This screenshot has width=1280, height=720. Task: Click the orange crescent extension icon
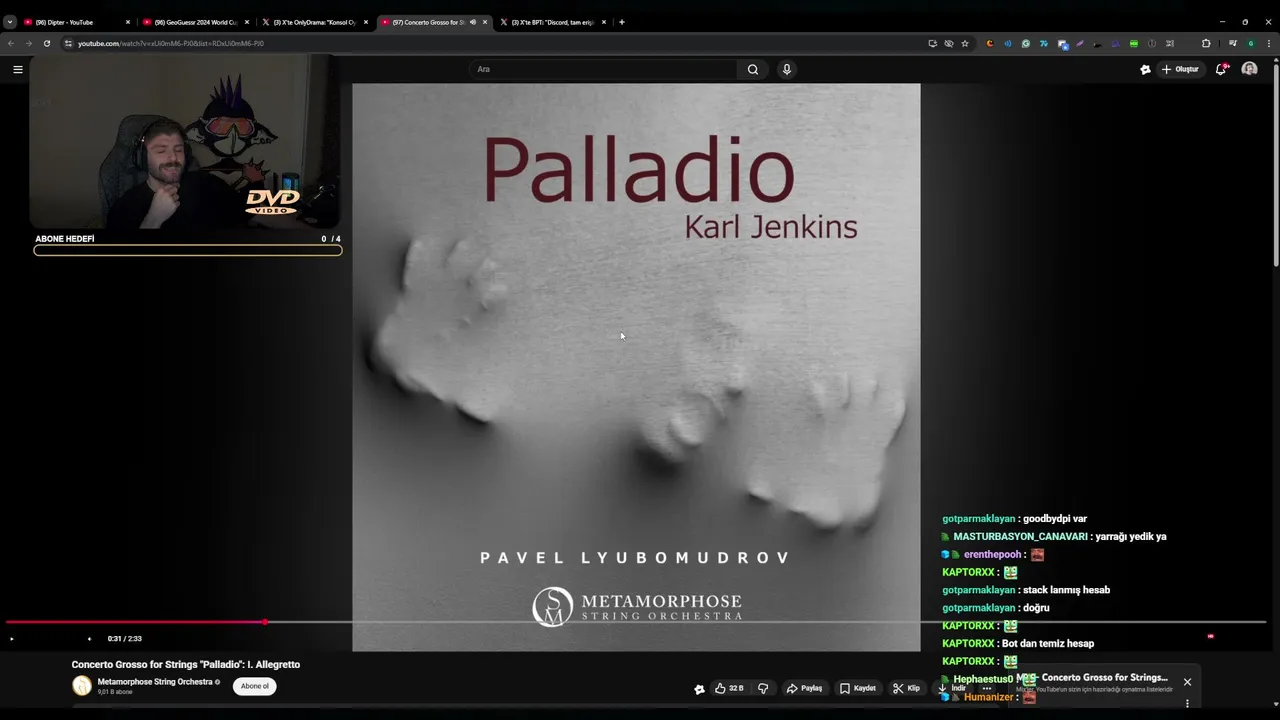pos(990,44)
